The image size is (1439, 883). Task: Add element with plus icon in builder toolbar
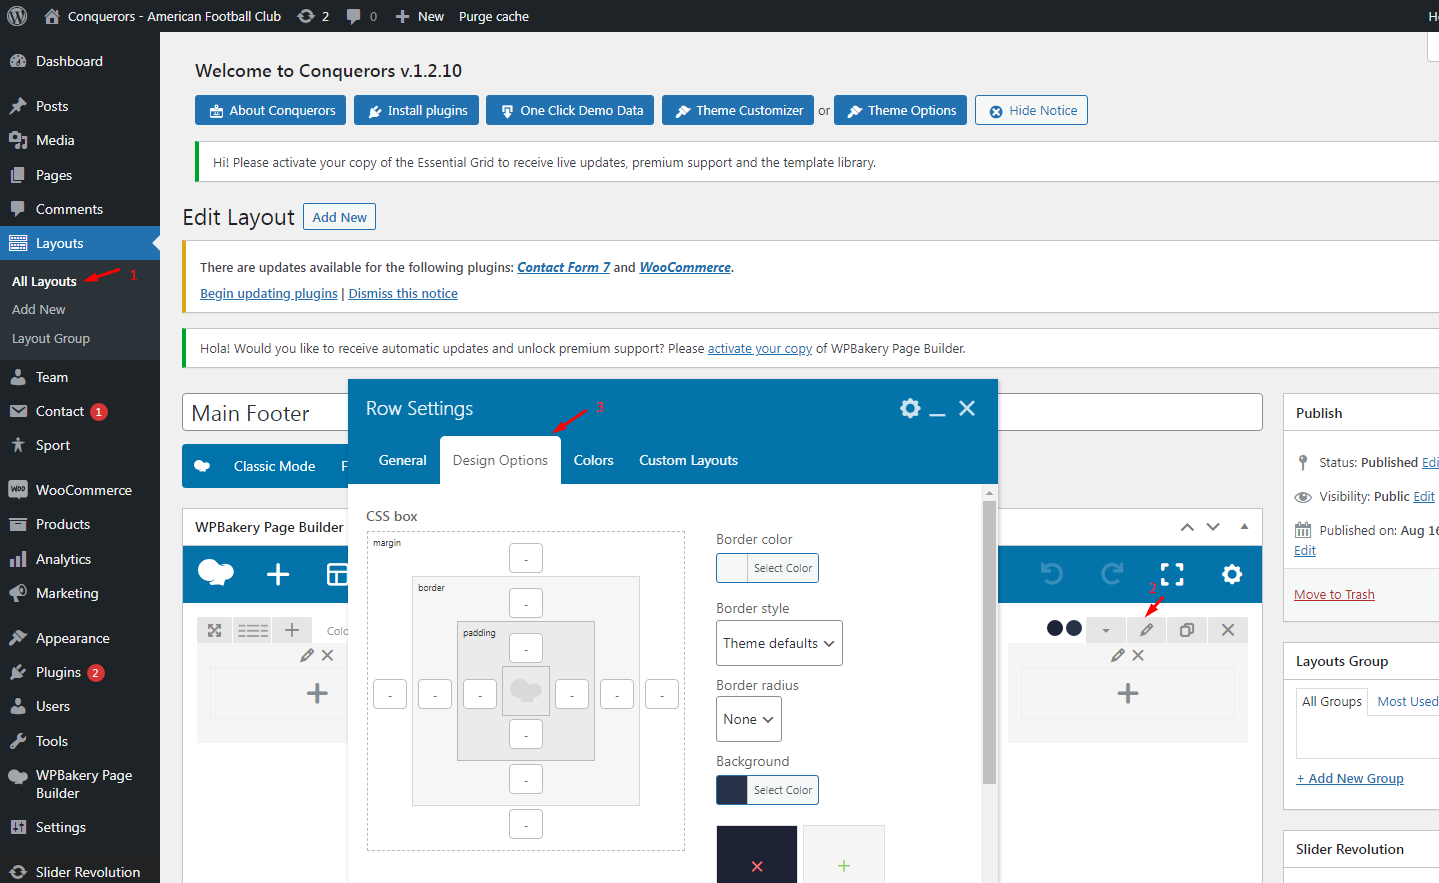(x=278, y=574)
